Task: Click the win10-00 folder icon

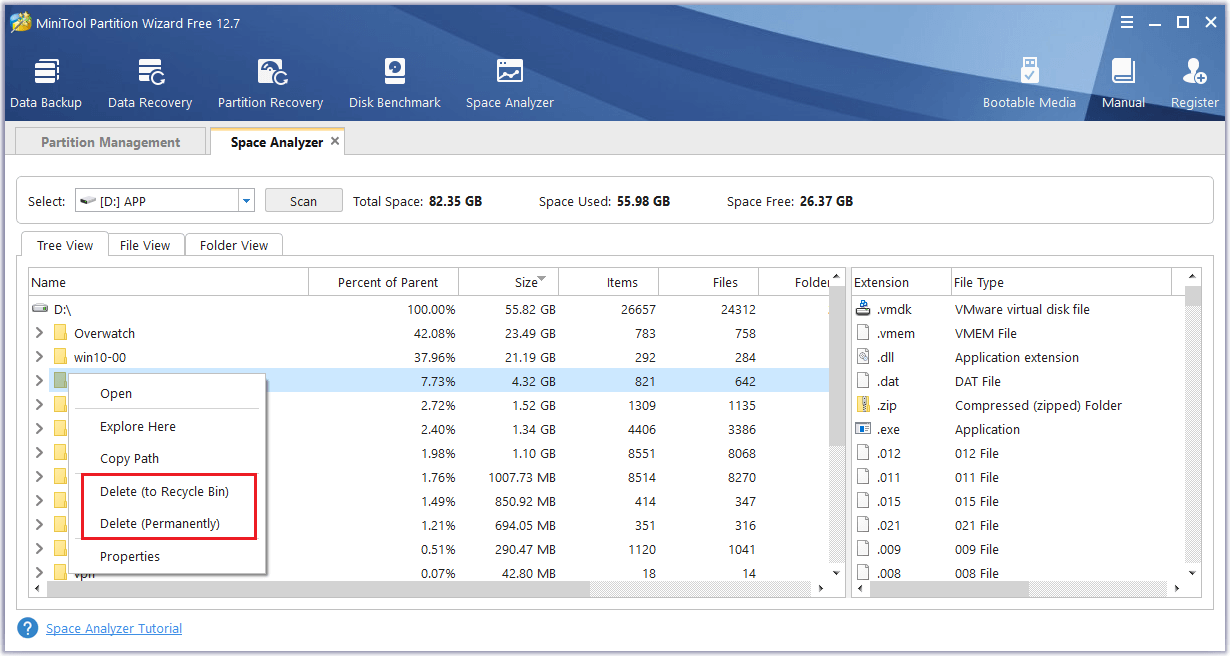Action: (x=60, y=357)
